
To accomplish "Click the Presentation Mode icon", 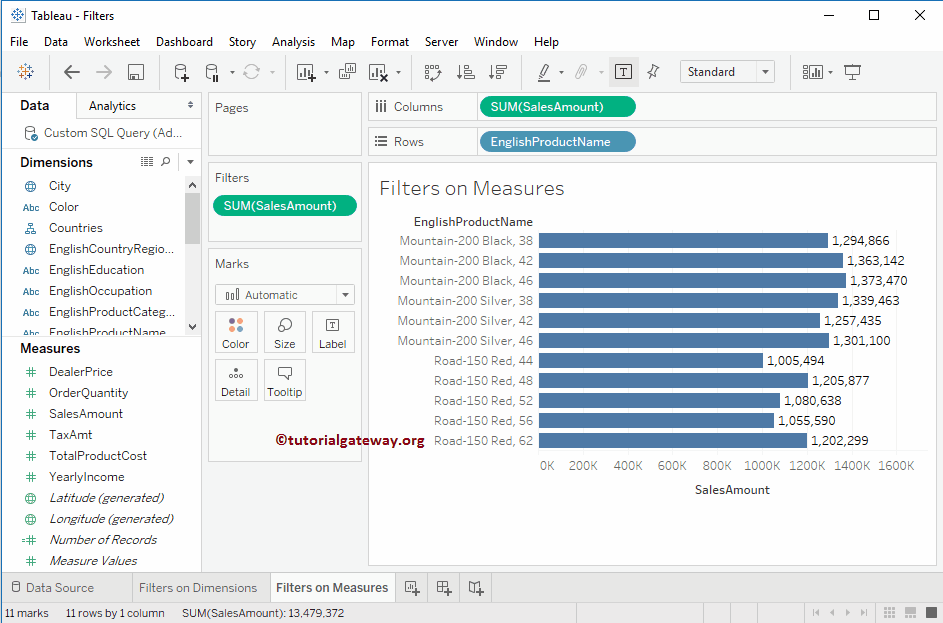I will click(852, 72).
